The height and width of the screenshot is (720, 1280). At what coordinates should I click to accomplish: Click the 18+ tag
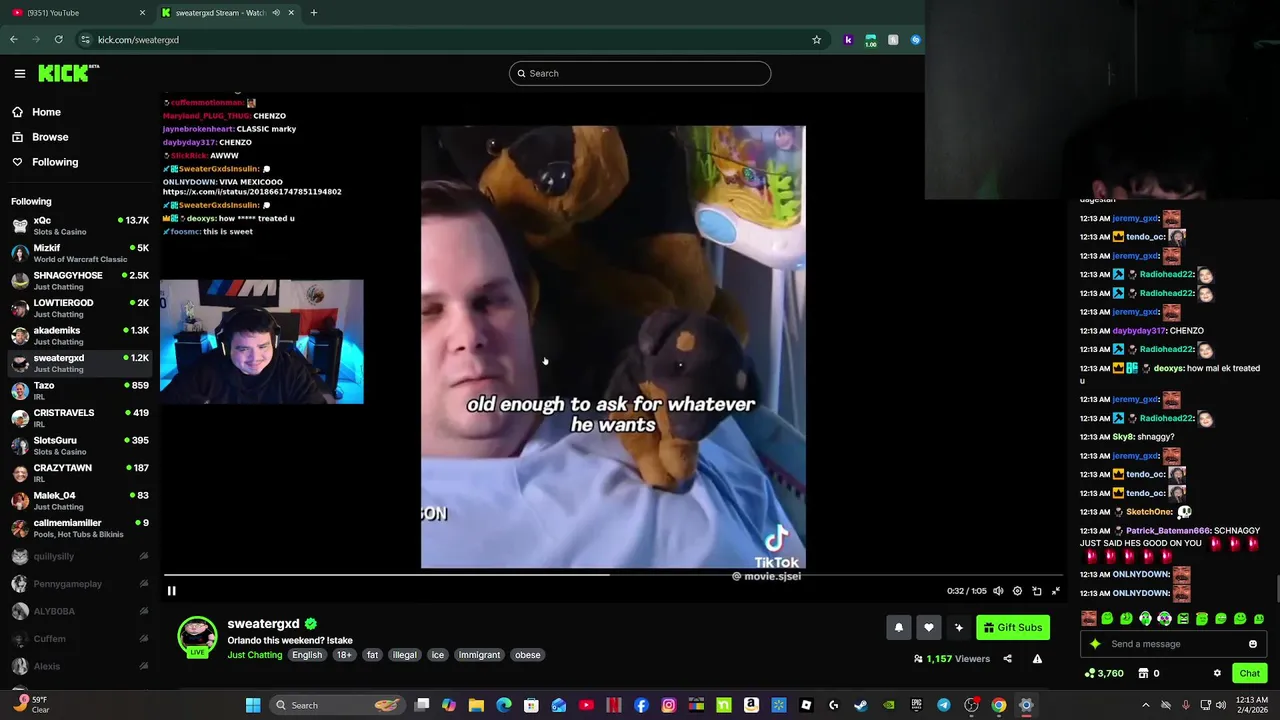click(x=344, y=655)
